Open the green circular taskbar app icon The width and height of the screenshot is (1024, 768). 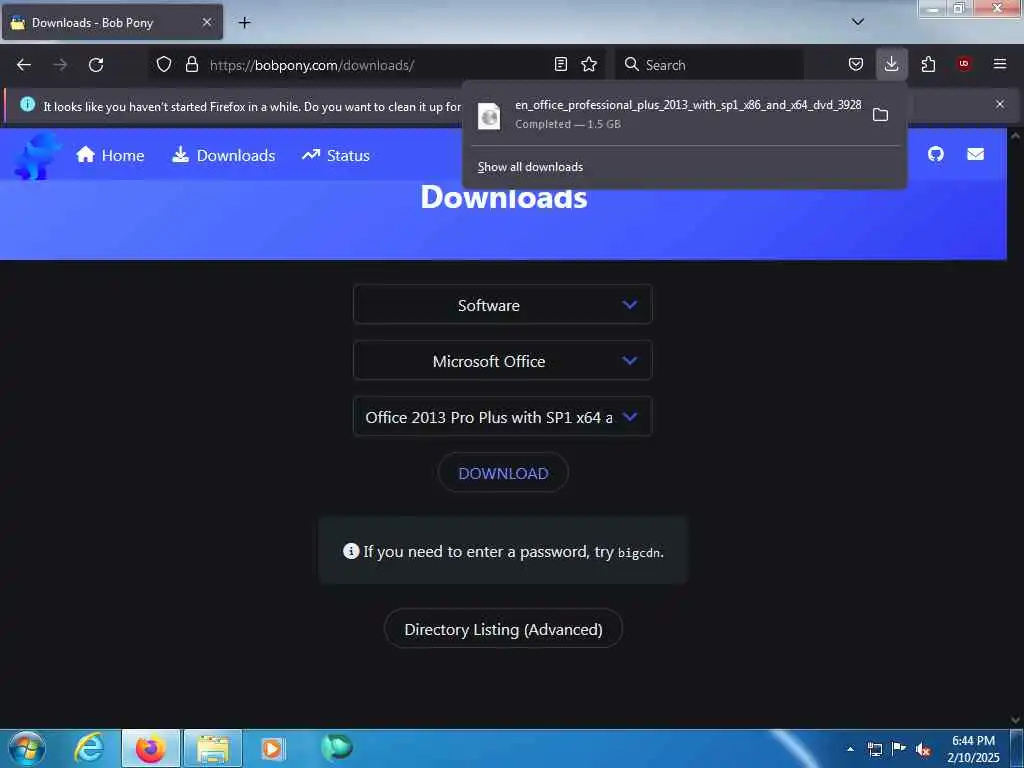coord(337,747)
